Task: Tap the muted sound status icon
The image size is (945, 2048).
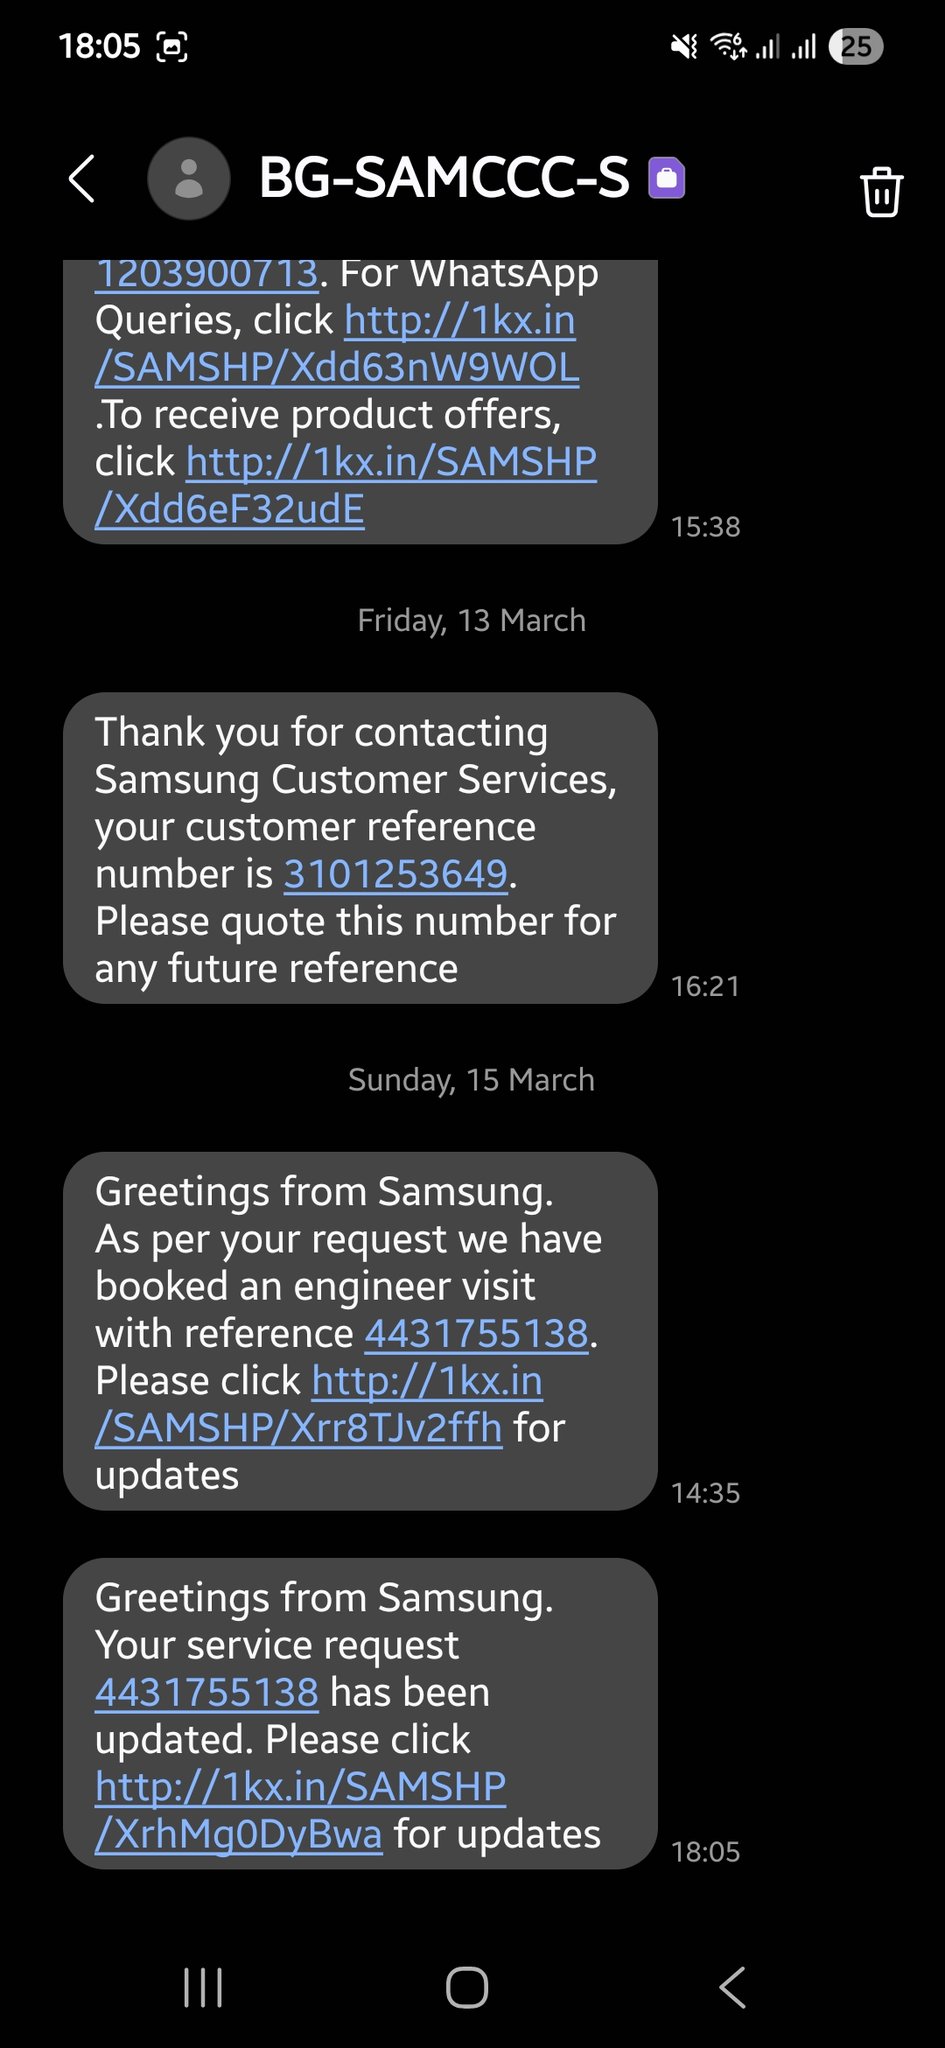Action: coord(684,47)
